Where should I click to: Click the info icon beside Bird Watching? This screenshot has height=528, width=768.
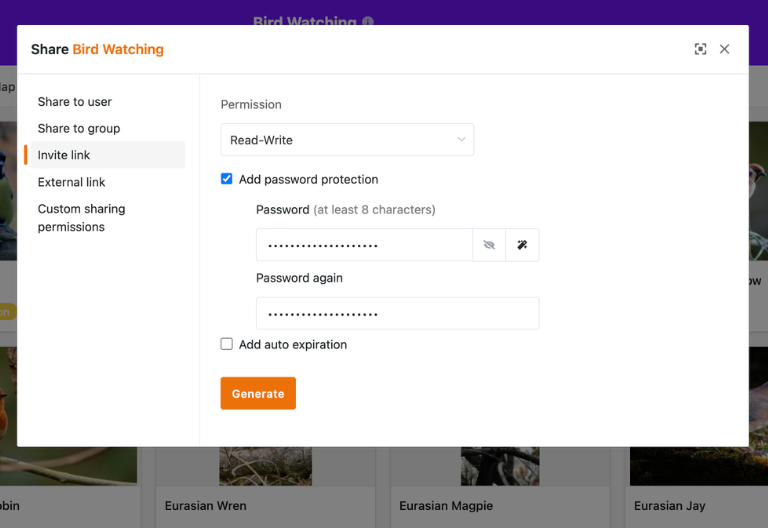coord(368,22)
